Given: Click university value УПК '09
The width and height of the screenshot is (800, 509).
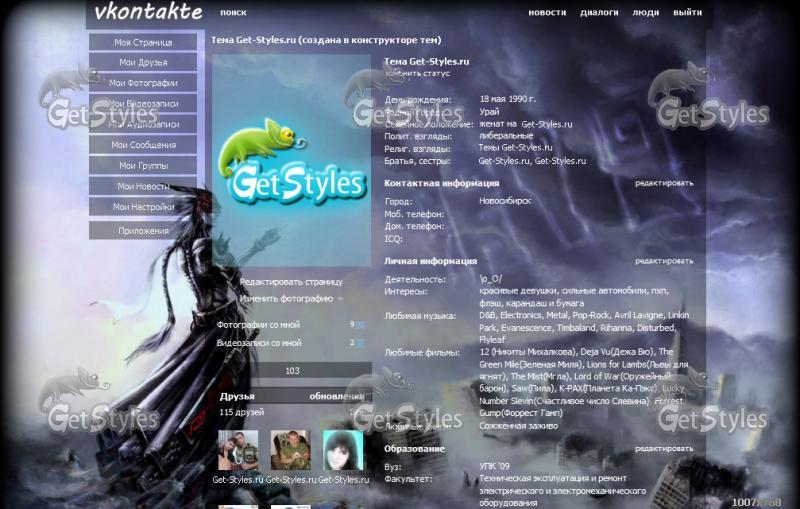Looking at the screenshot, I should tap(494, 466).
